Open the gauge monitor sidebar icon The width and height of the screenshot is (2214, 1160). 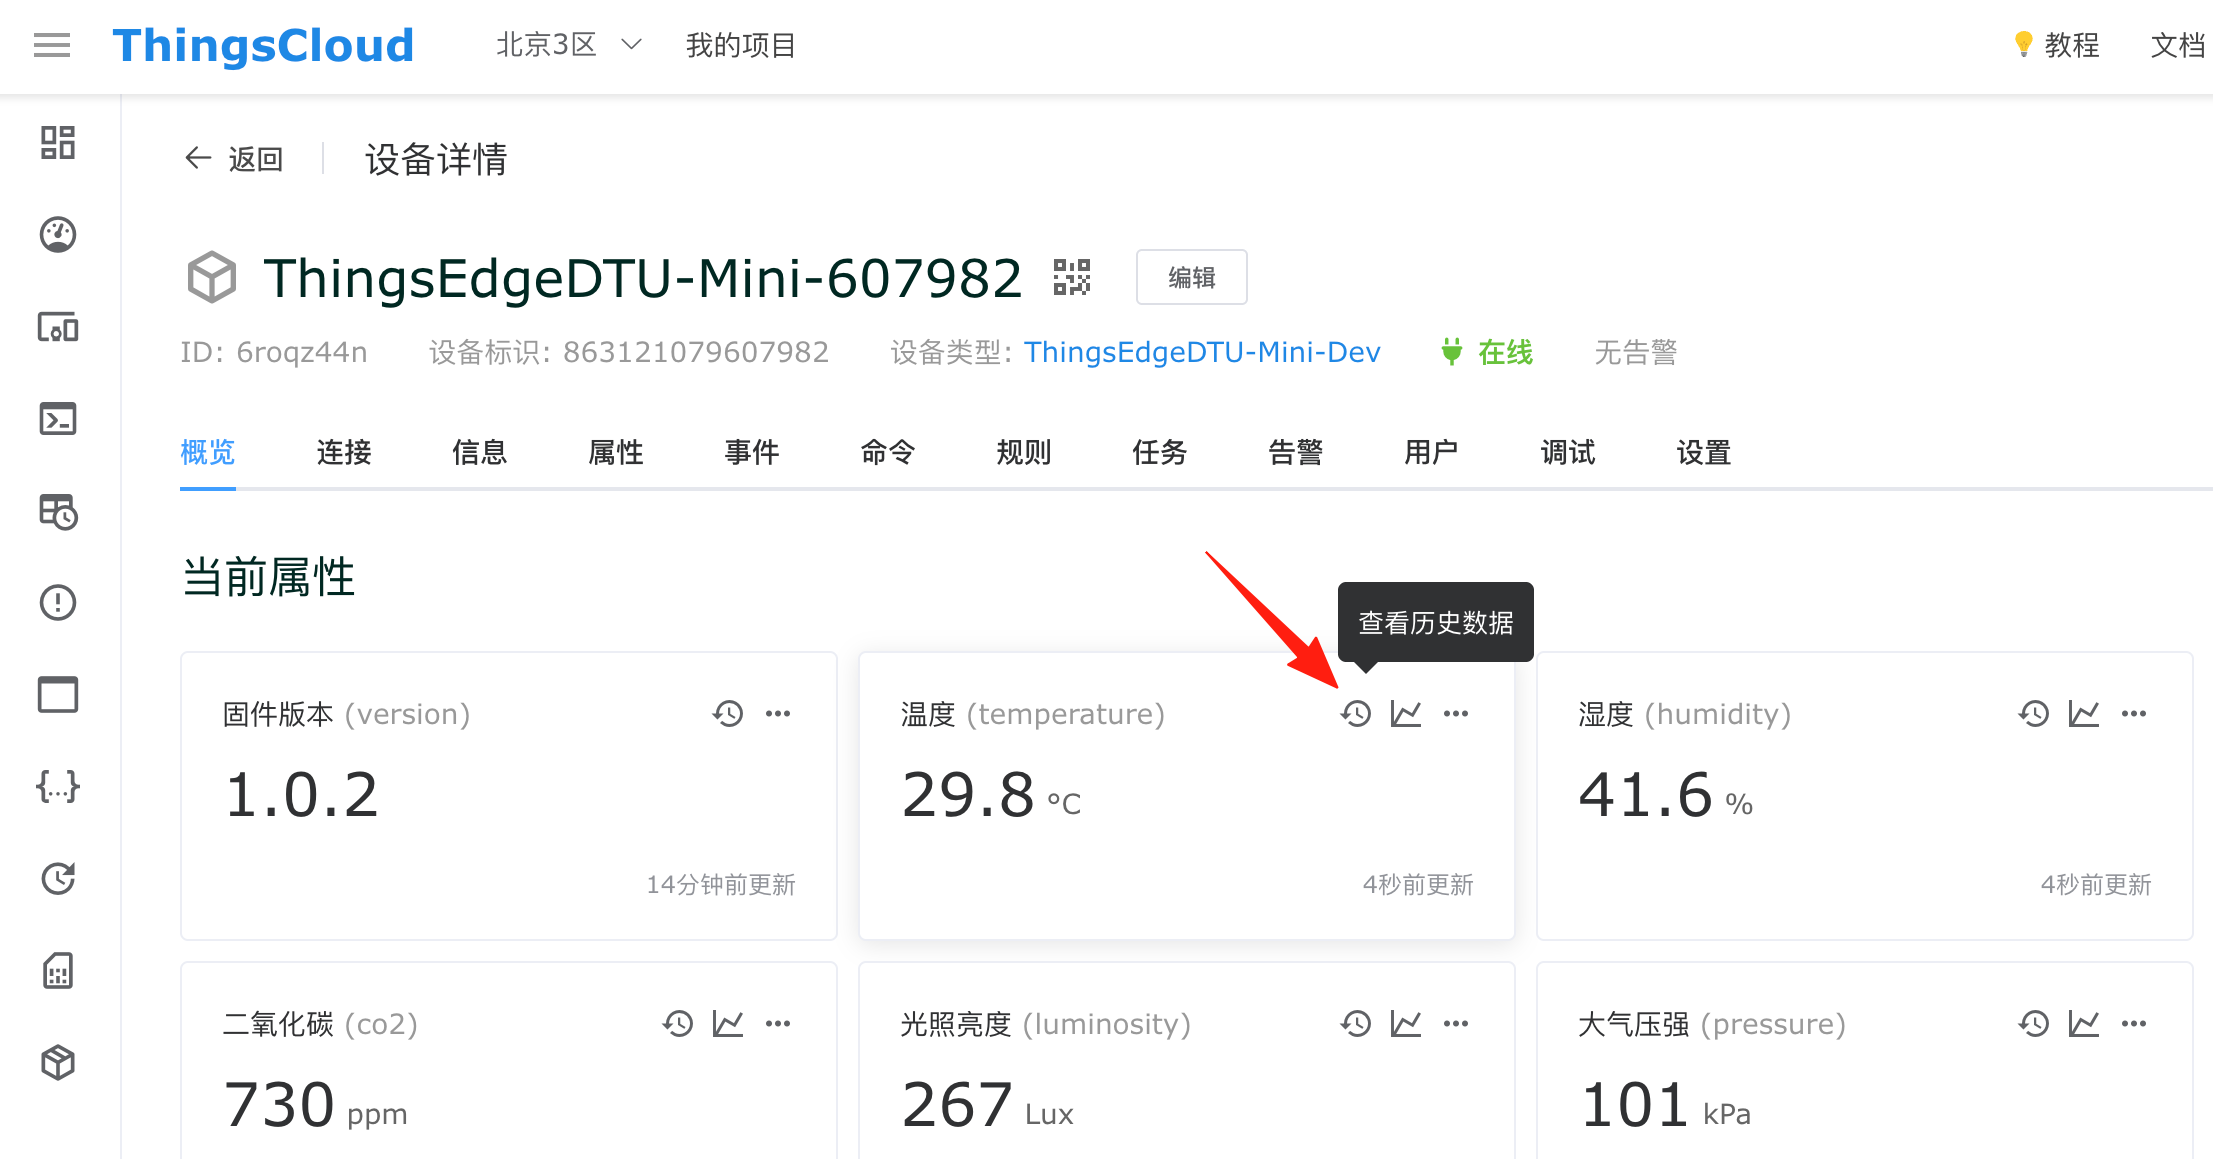pyautogui.click(x=58, y=234)
